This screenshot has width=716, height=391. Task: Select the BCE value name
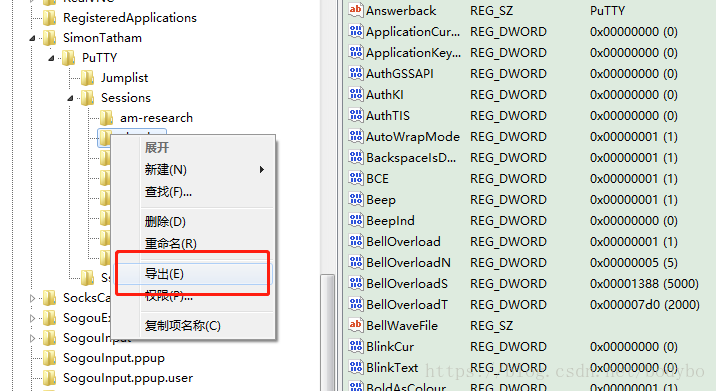(x=377, y=179)
